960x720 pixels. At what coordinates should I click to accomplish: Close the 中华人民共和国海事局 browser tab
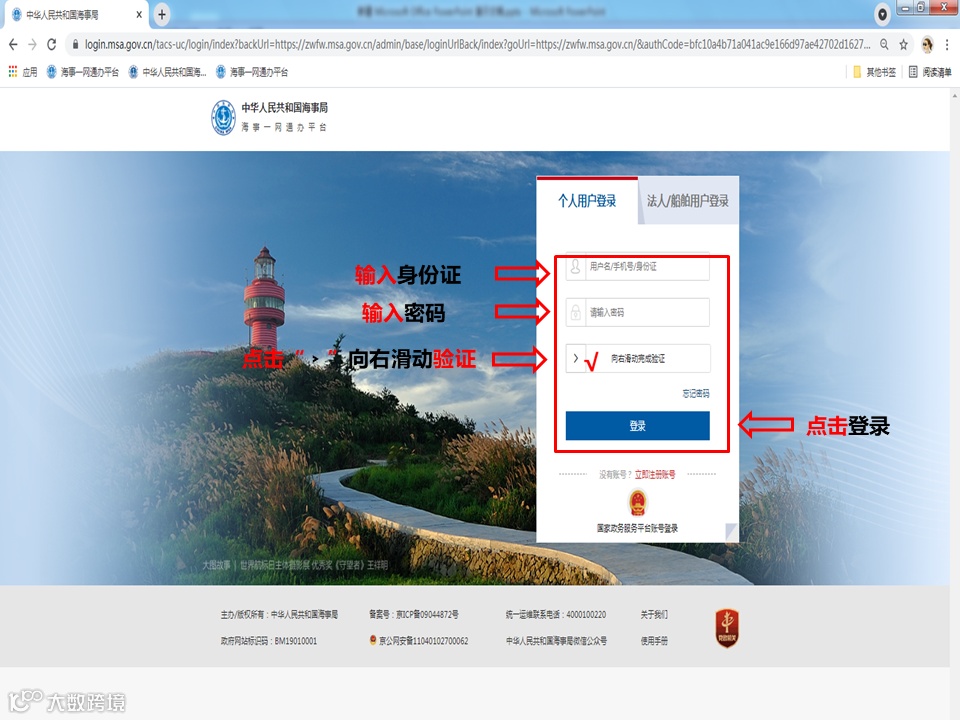[139, 14]
